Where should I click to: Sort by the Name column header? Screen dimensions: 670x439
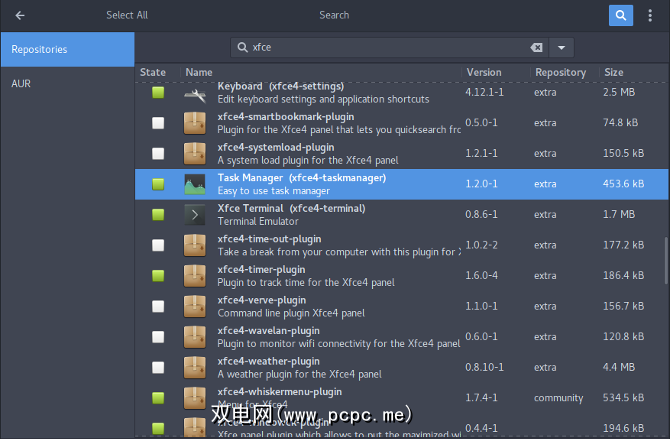[x=199, y=72]
